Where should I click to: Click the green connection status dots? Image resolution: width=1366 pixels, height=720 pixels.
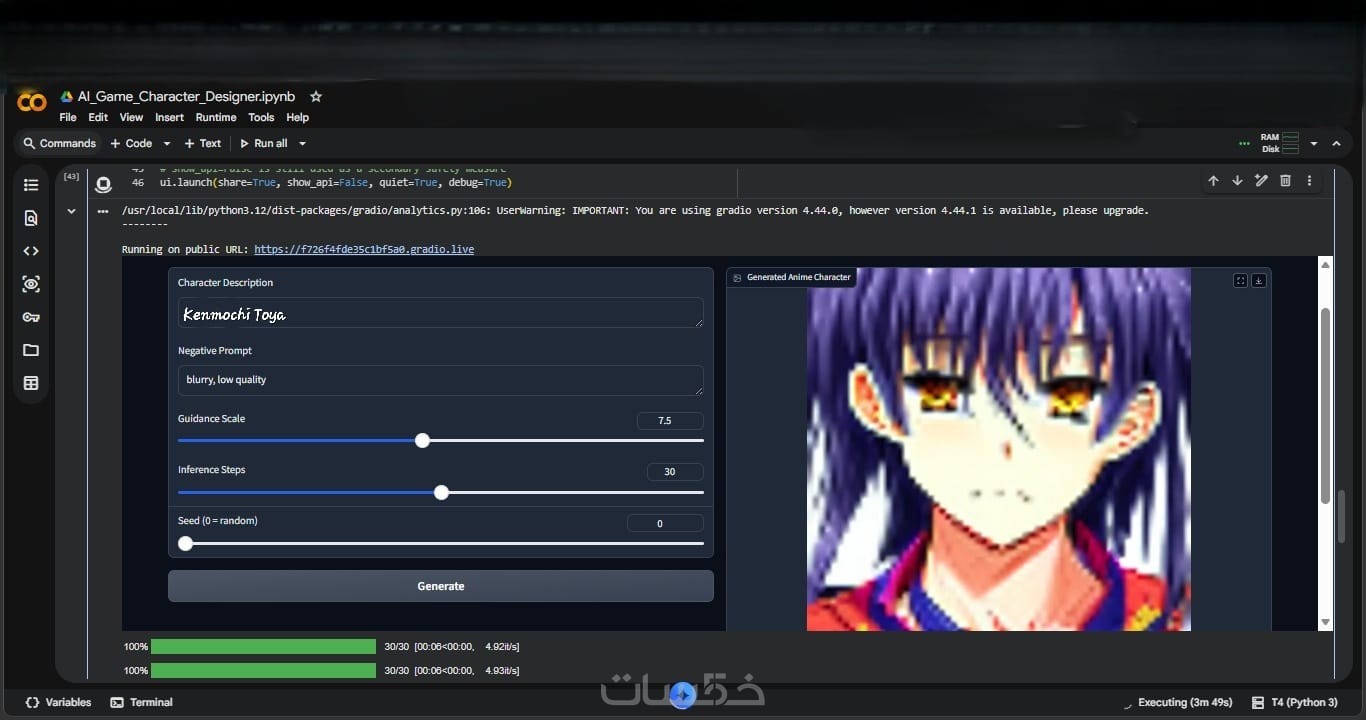click(1244, 144)
